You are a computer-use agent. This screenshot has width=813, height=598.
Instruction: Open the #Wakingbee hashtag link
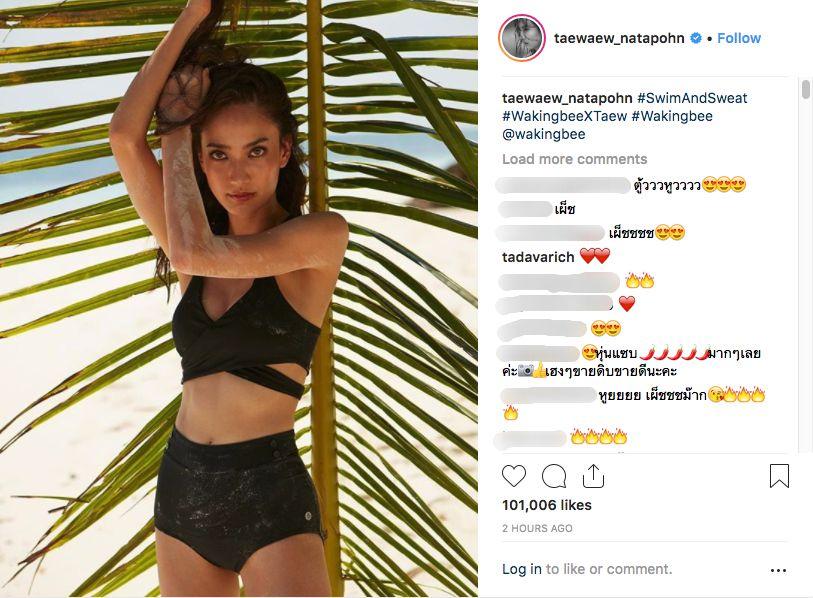(x=672, y=116)
